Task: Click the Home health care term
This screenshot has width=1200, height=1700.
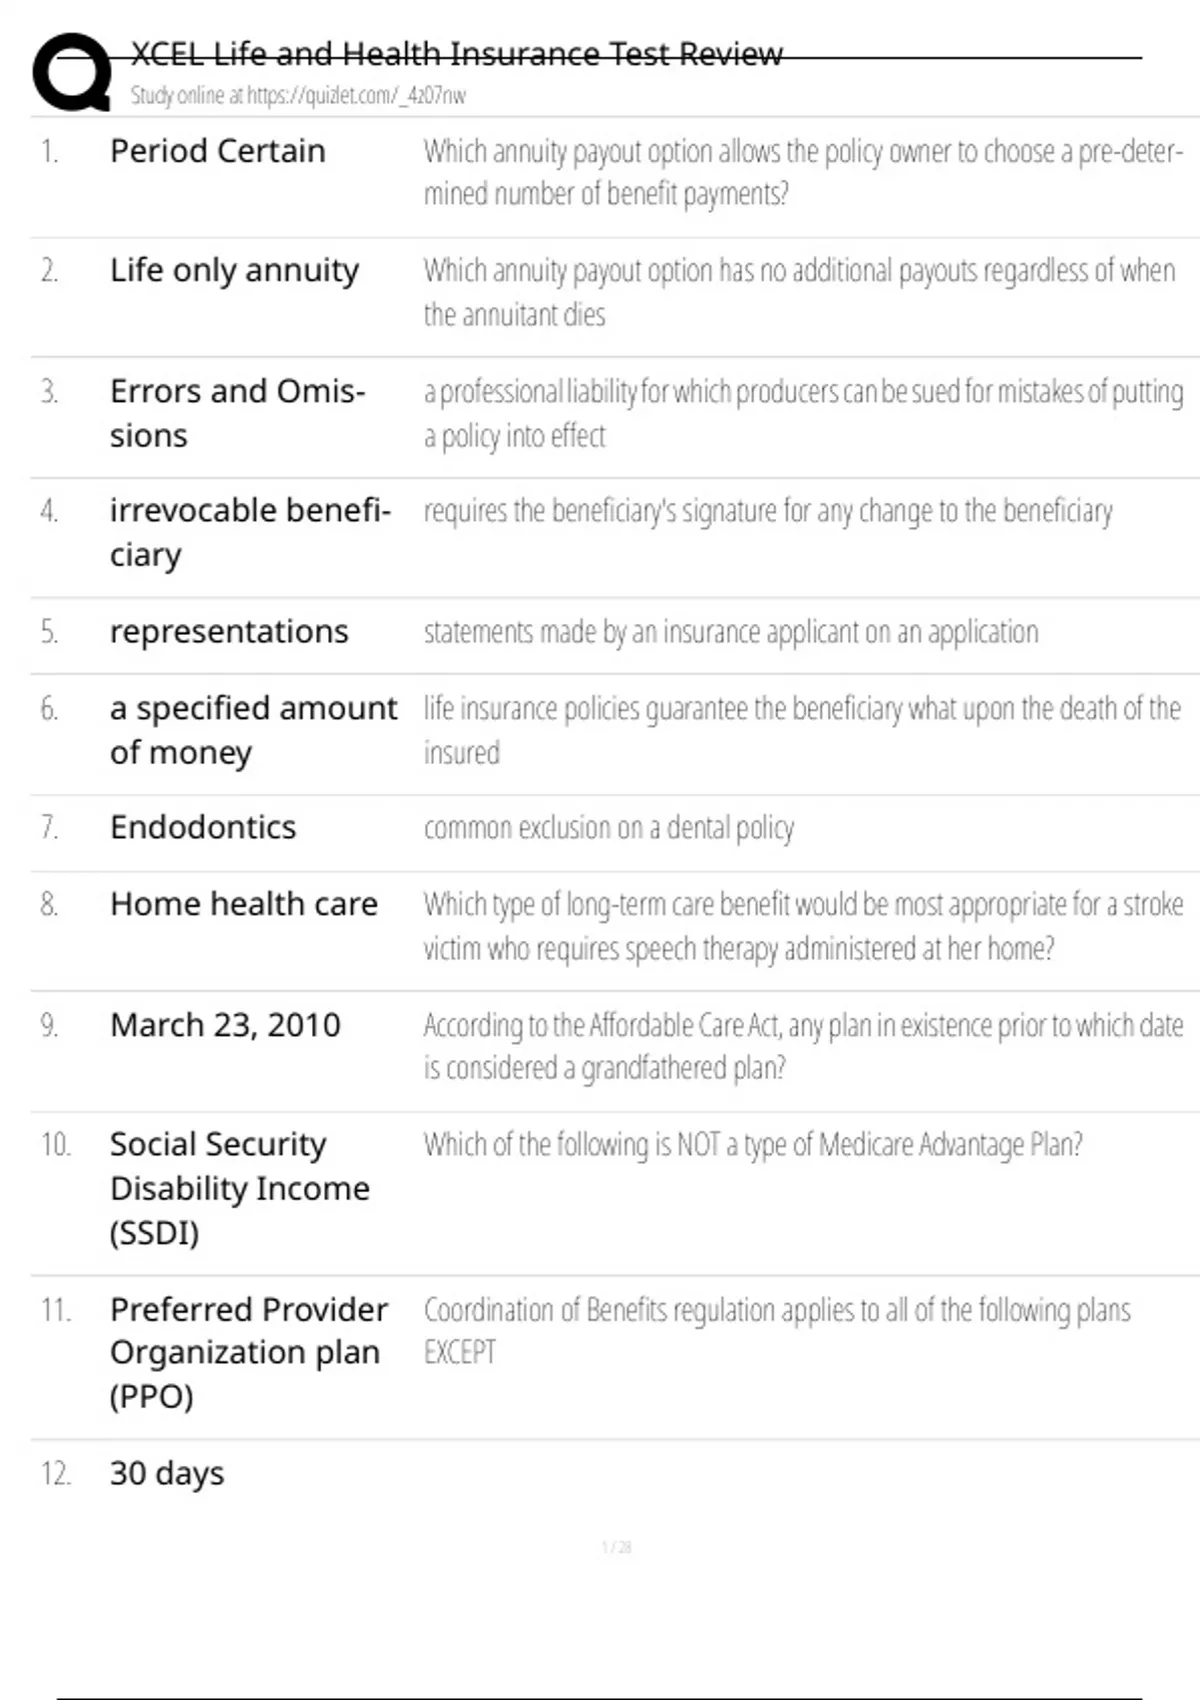Action: pyautogui.click(x=244, y=904)
